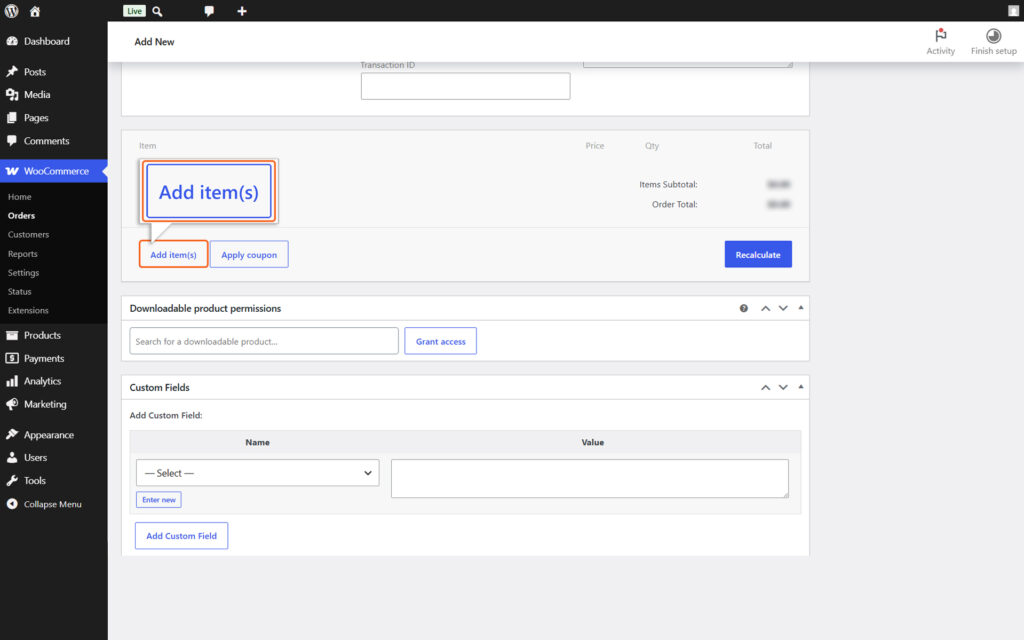Collapse the Custom Fields panel

click(801, 387)
